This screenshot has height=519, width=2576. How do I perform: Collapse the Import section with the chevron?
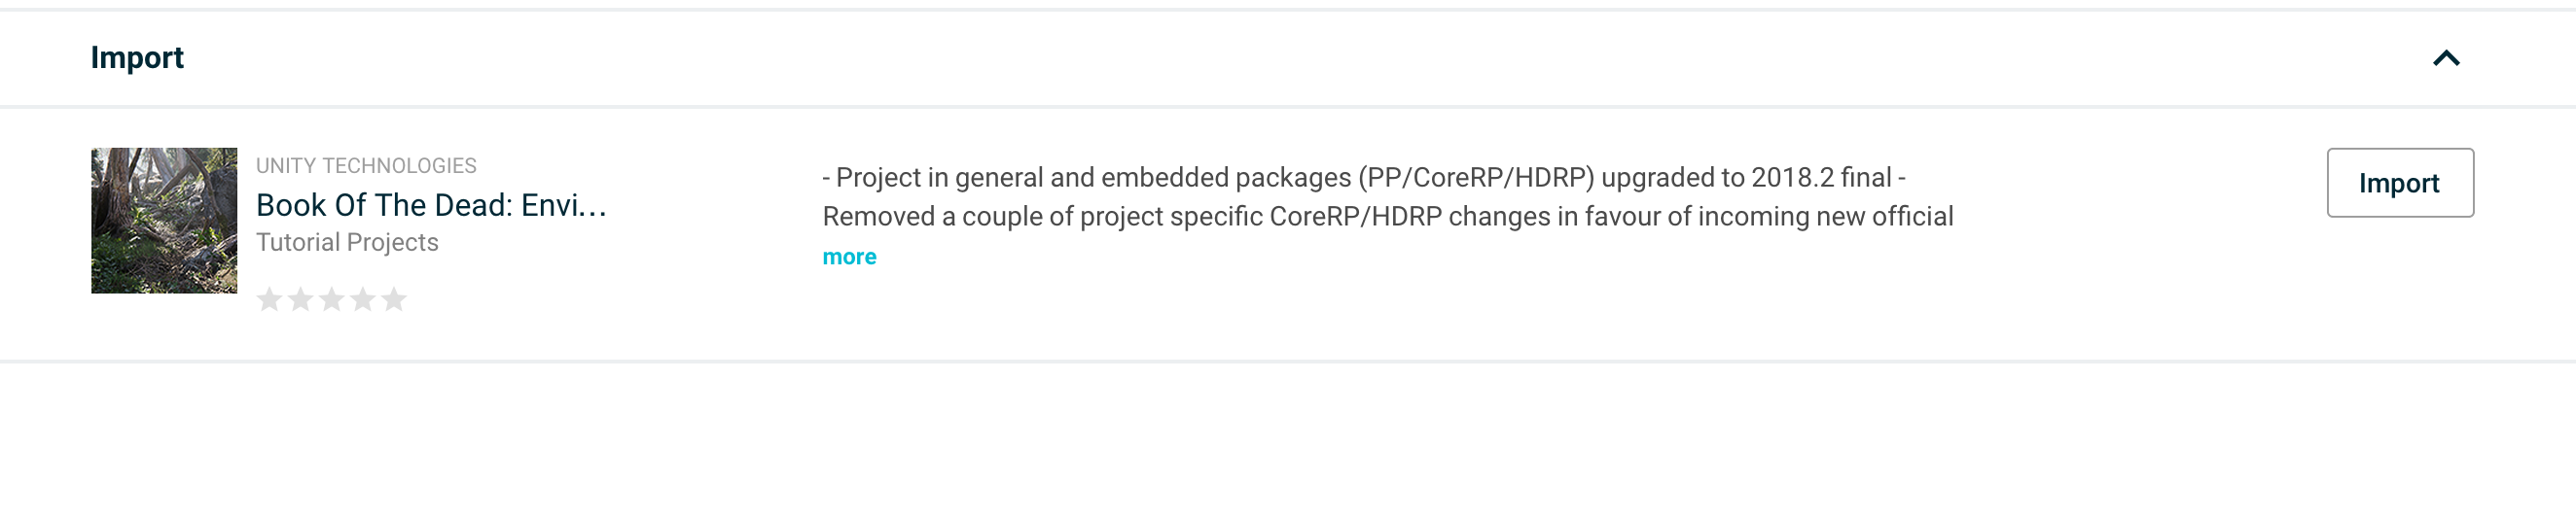click(x=2446, y=58)
